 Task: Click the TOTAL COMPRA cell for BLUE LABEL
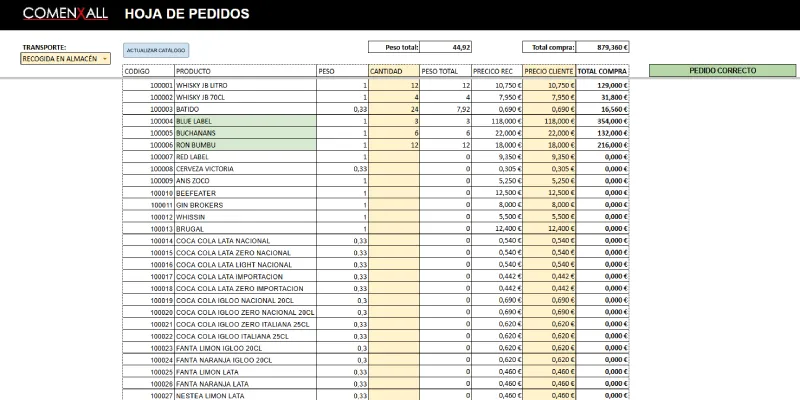[603, 121]
